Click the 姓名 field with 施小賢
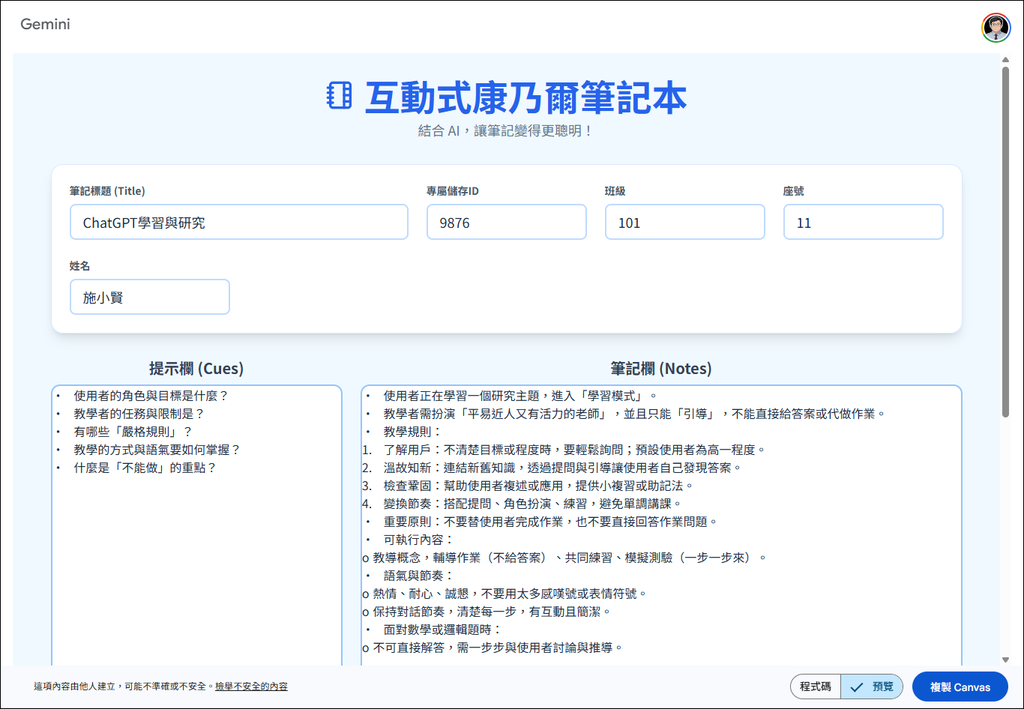This screenshot has height=709, width=1024. [x=149, y=297]
